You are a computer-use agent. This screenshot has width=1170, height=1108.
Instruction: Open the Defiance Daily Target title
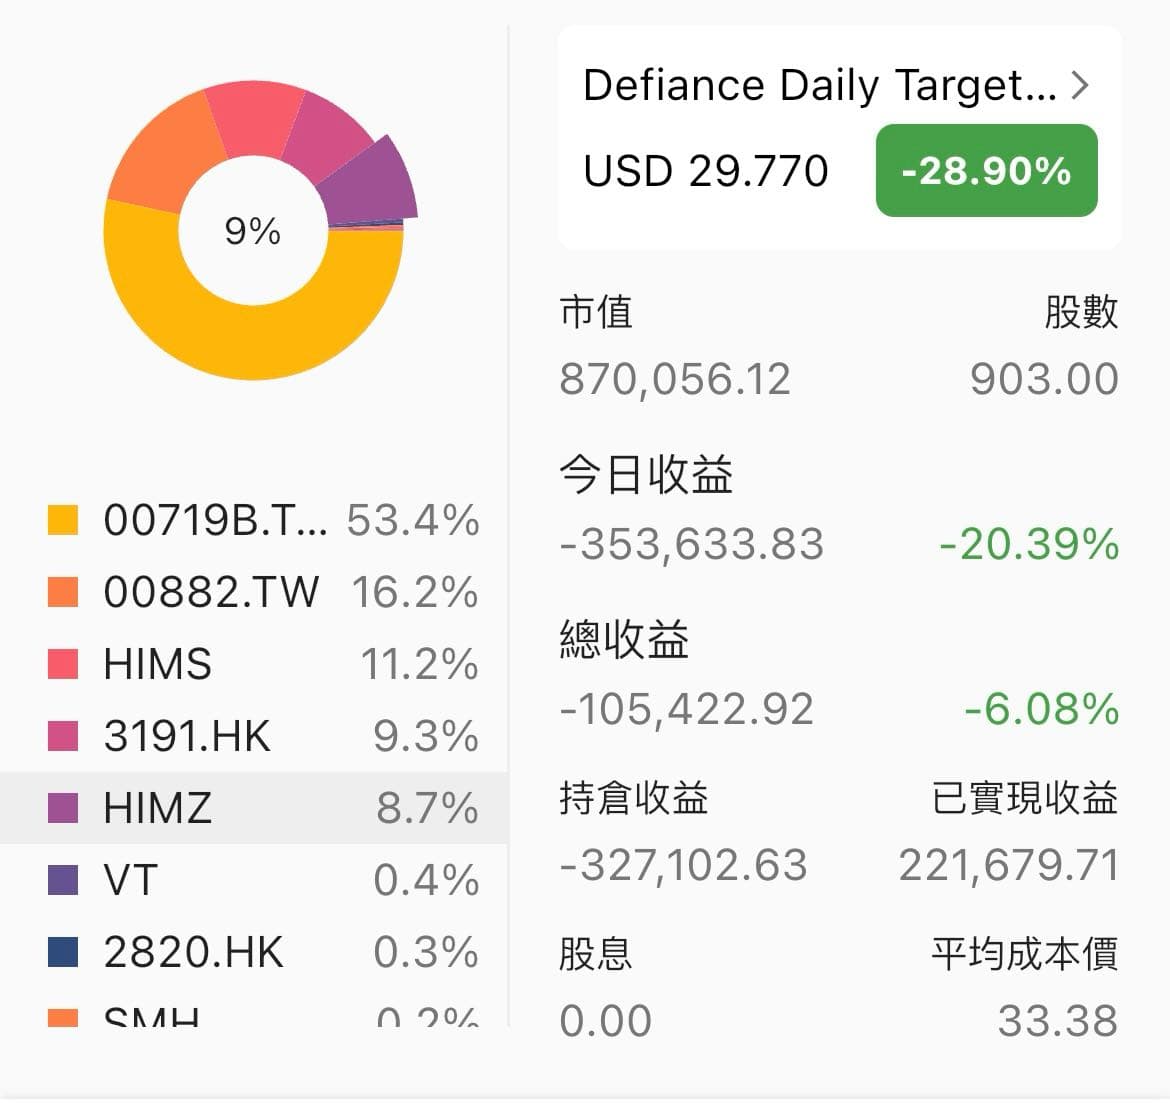coord(819,85)
